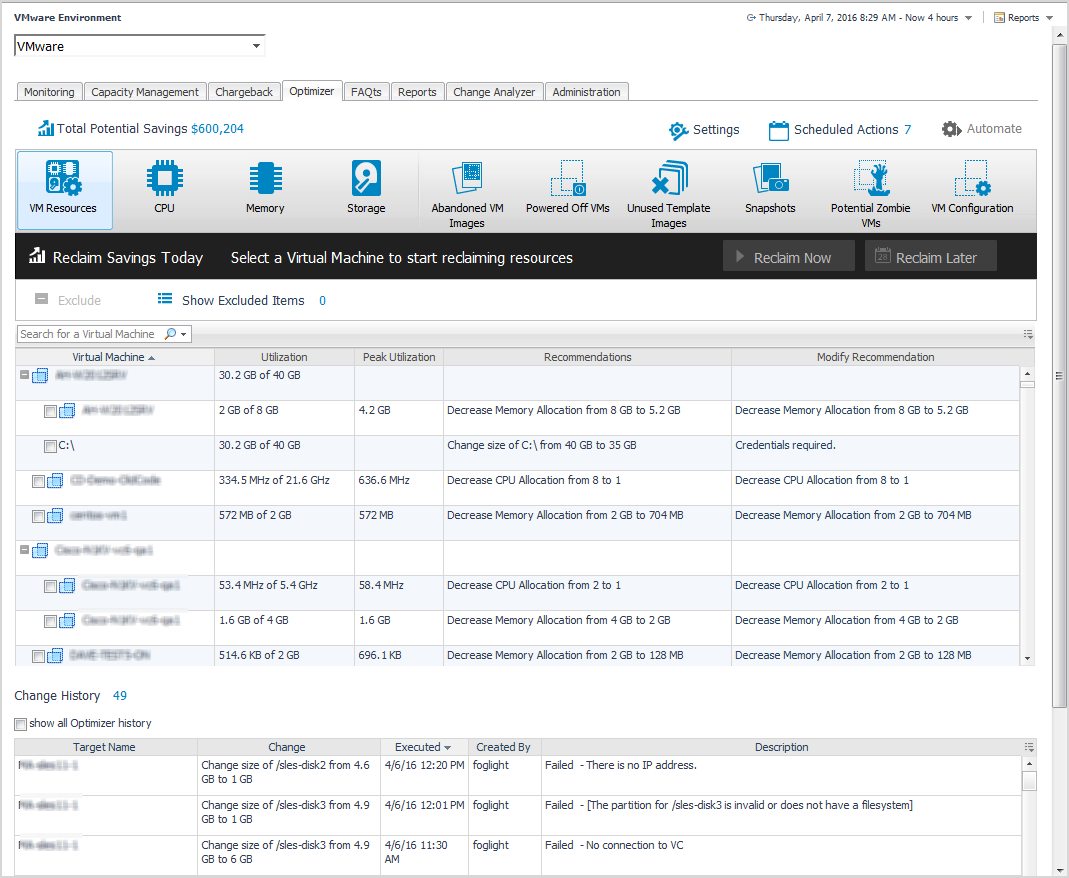Open optimizer Settings

pyautogui.click(x=704, y=130)
